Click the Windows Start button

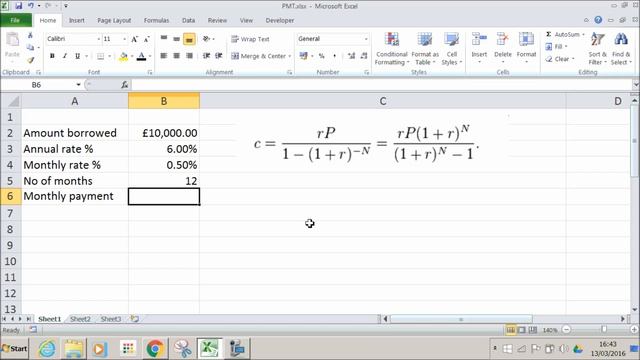[15, 349]
